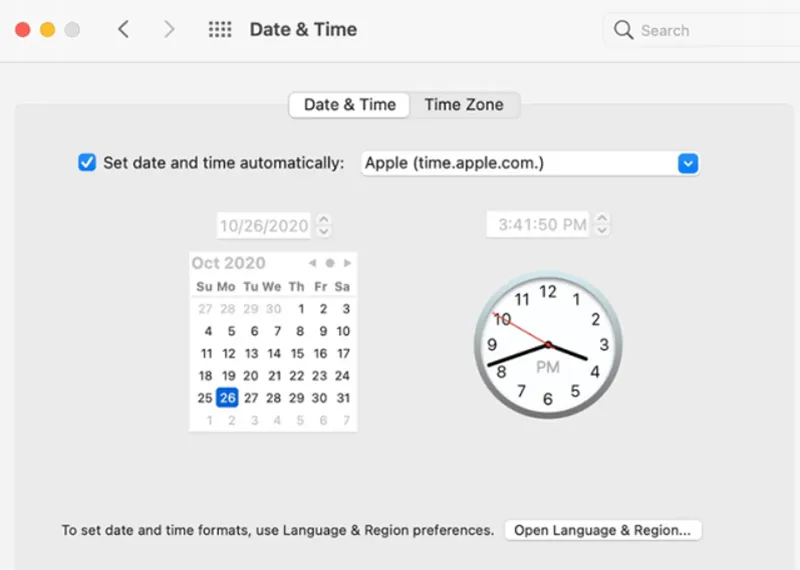Toggle Set date and time automatically checkbox
The width and height of the screenshot is (800, 570).
click(x=87, y=163)
